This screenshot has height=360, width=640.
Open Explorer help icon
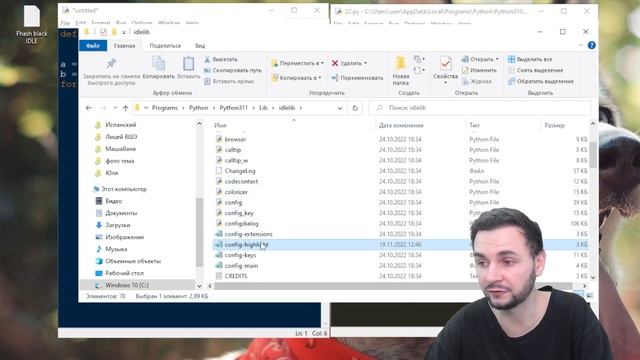(591, 45)
